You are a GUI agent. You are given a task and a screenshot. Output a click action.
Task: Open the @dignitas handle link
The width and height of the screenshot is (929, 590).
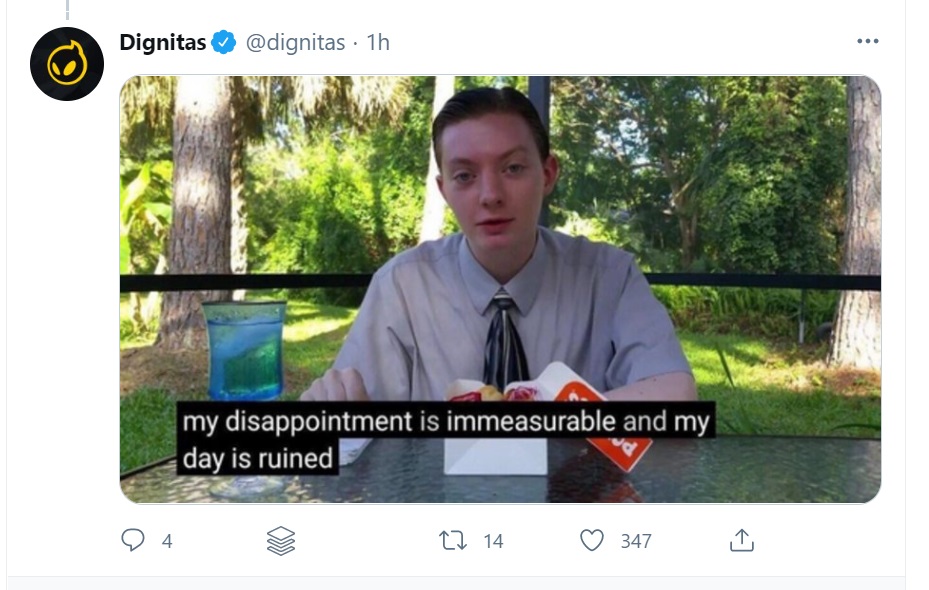pos(295,43)
